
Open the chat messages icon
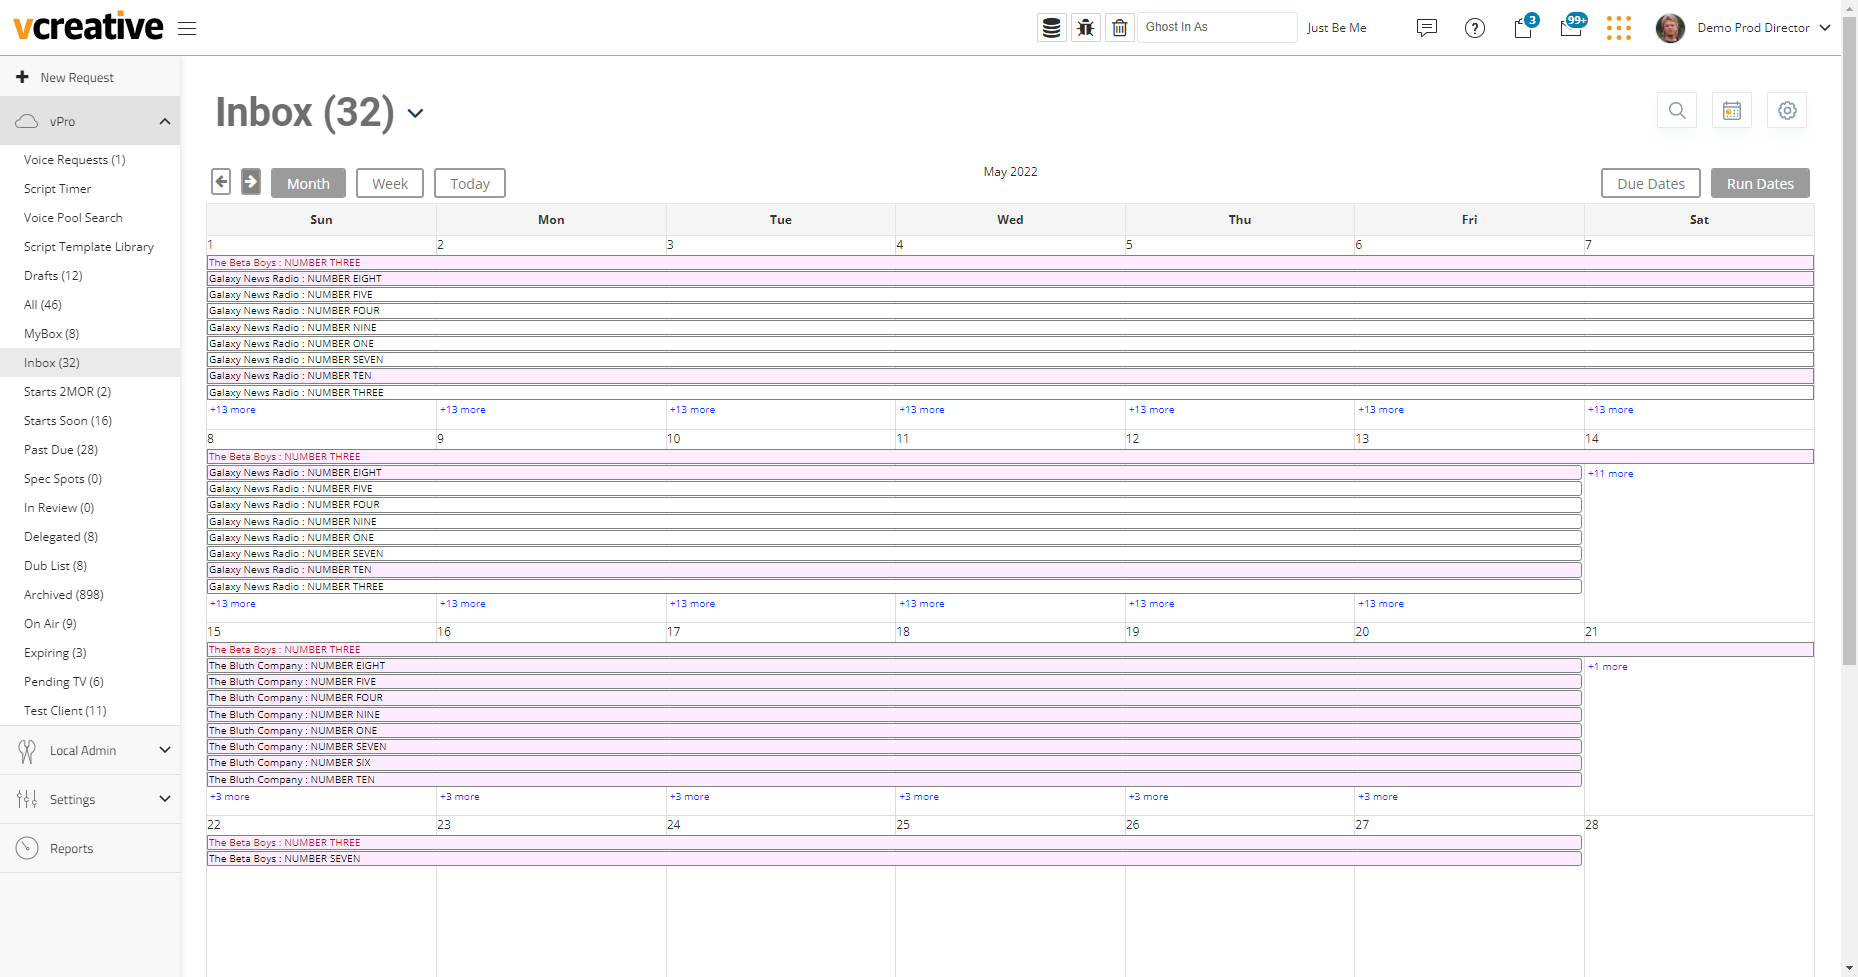coord(1427,28)
